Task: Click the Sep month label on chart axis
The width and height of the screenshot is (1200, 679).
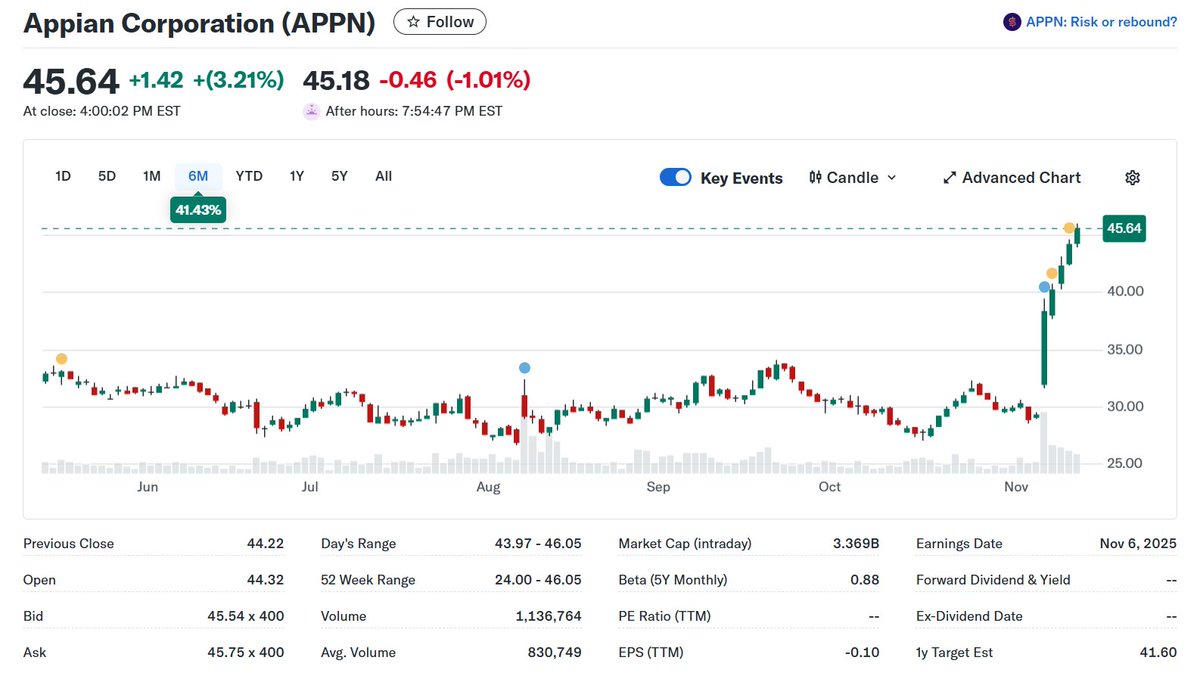Action: 658,487
